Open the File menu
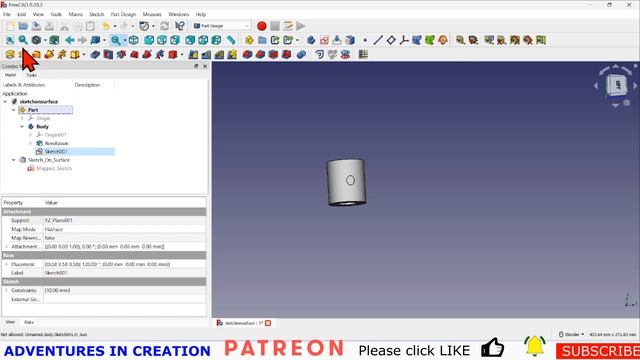 [7, 14]
